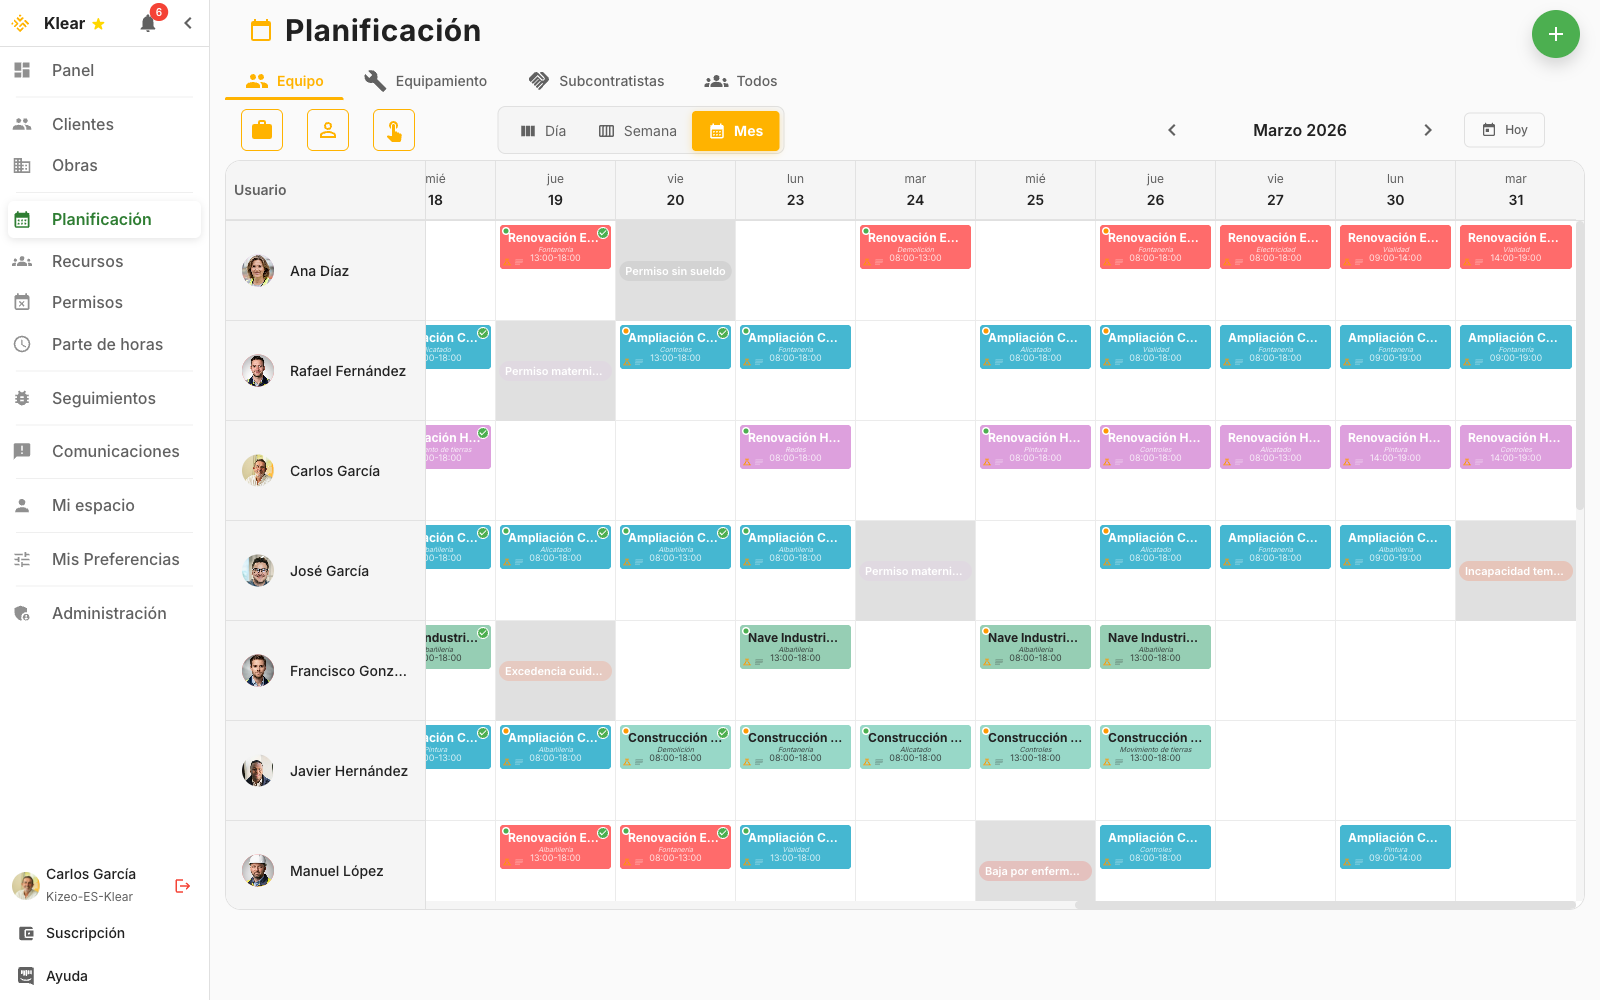Go to the next month

coord(1428,130)
